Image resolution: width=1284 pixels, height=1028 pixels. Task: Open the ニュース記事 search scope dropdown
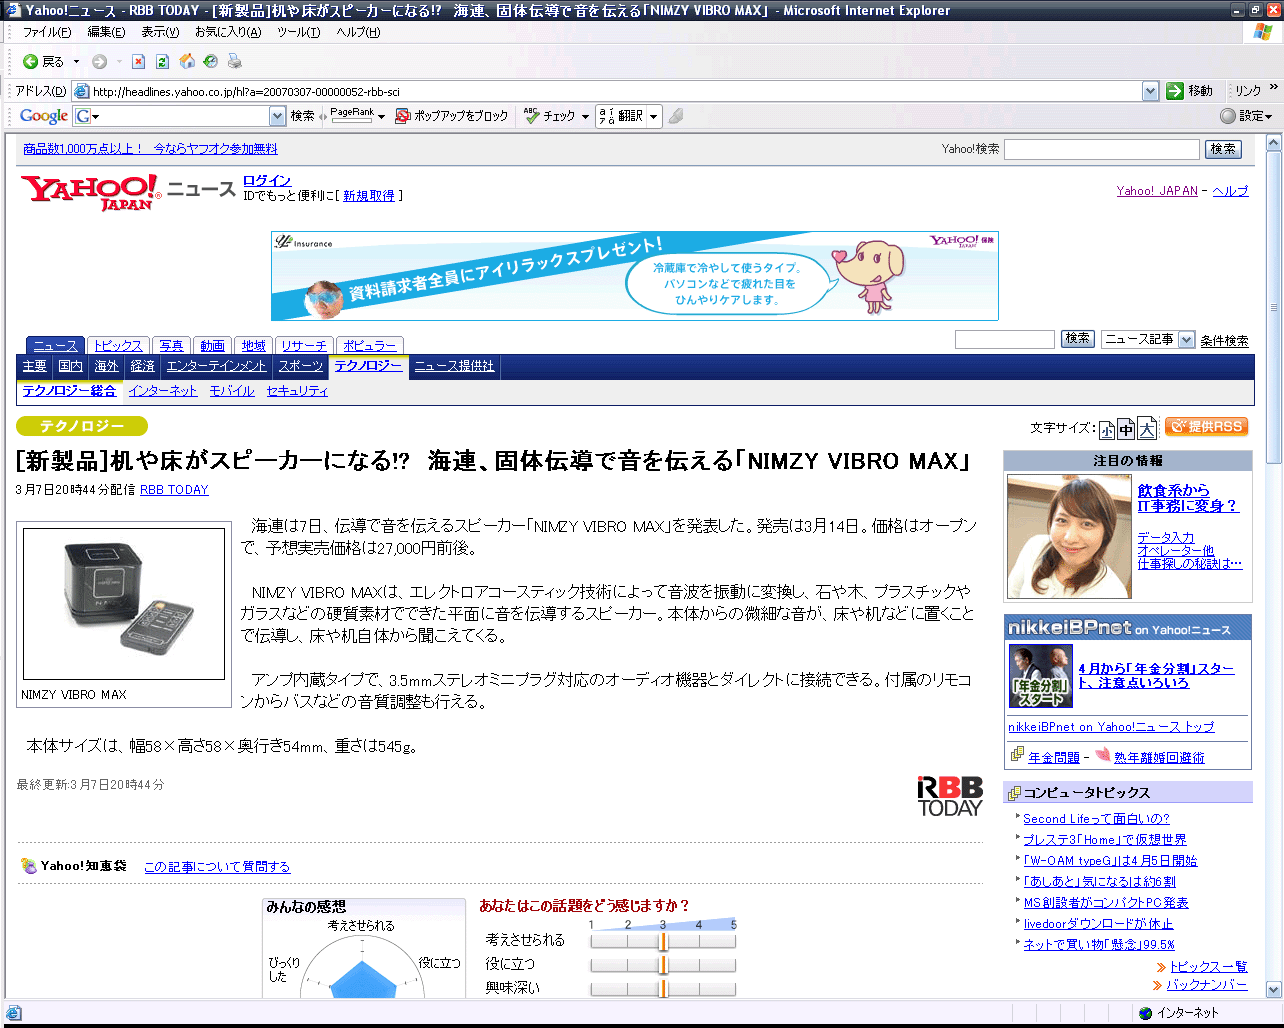pos(1187,340)
